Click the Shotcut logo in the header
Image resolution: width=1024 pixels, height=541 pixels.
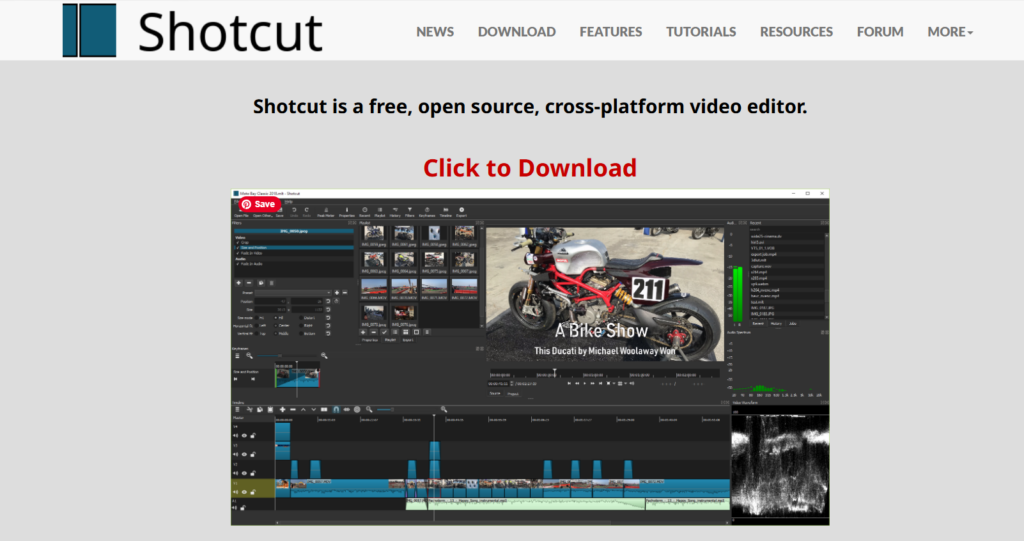pyautogui.click(x=192, y=30)
